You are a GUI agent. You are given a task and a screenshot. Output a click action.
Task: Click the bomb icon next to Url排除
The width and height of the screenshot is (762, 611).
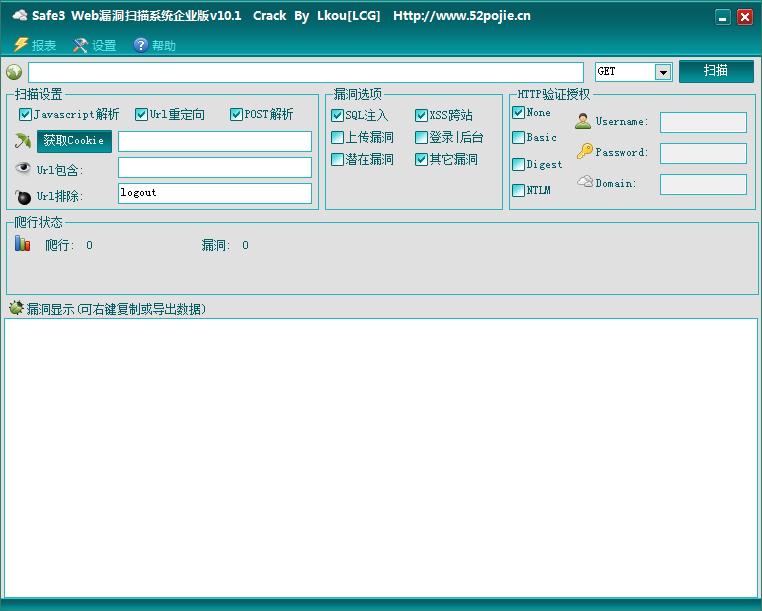click(23, 195)
